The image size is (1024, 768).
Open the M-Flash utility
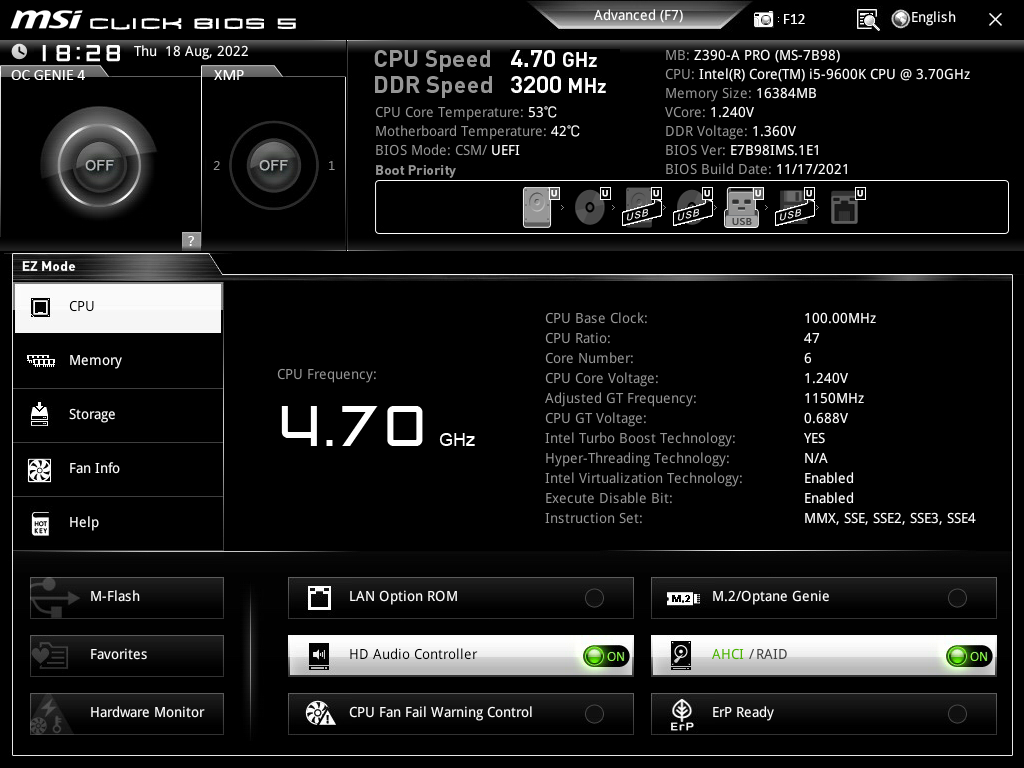coord(127,598)
